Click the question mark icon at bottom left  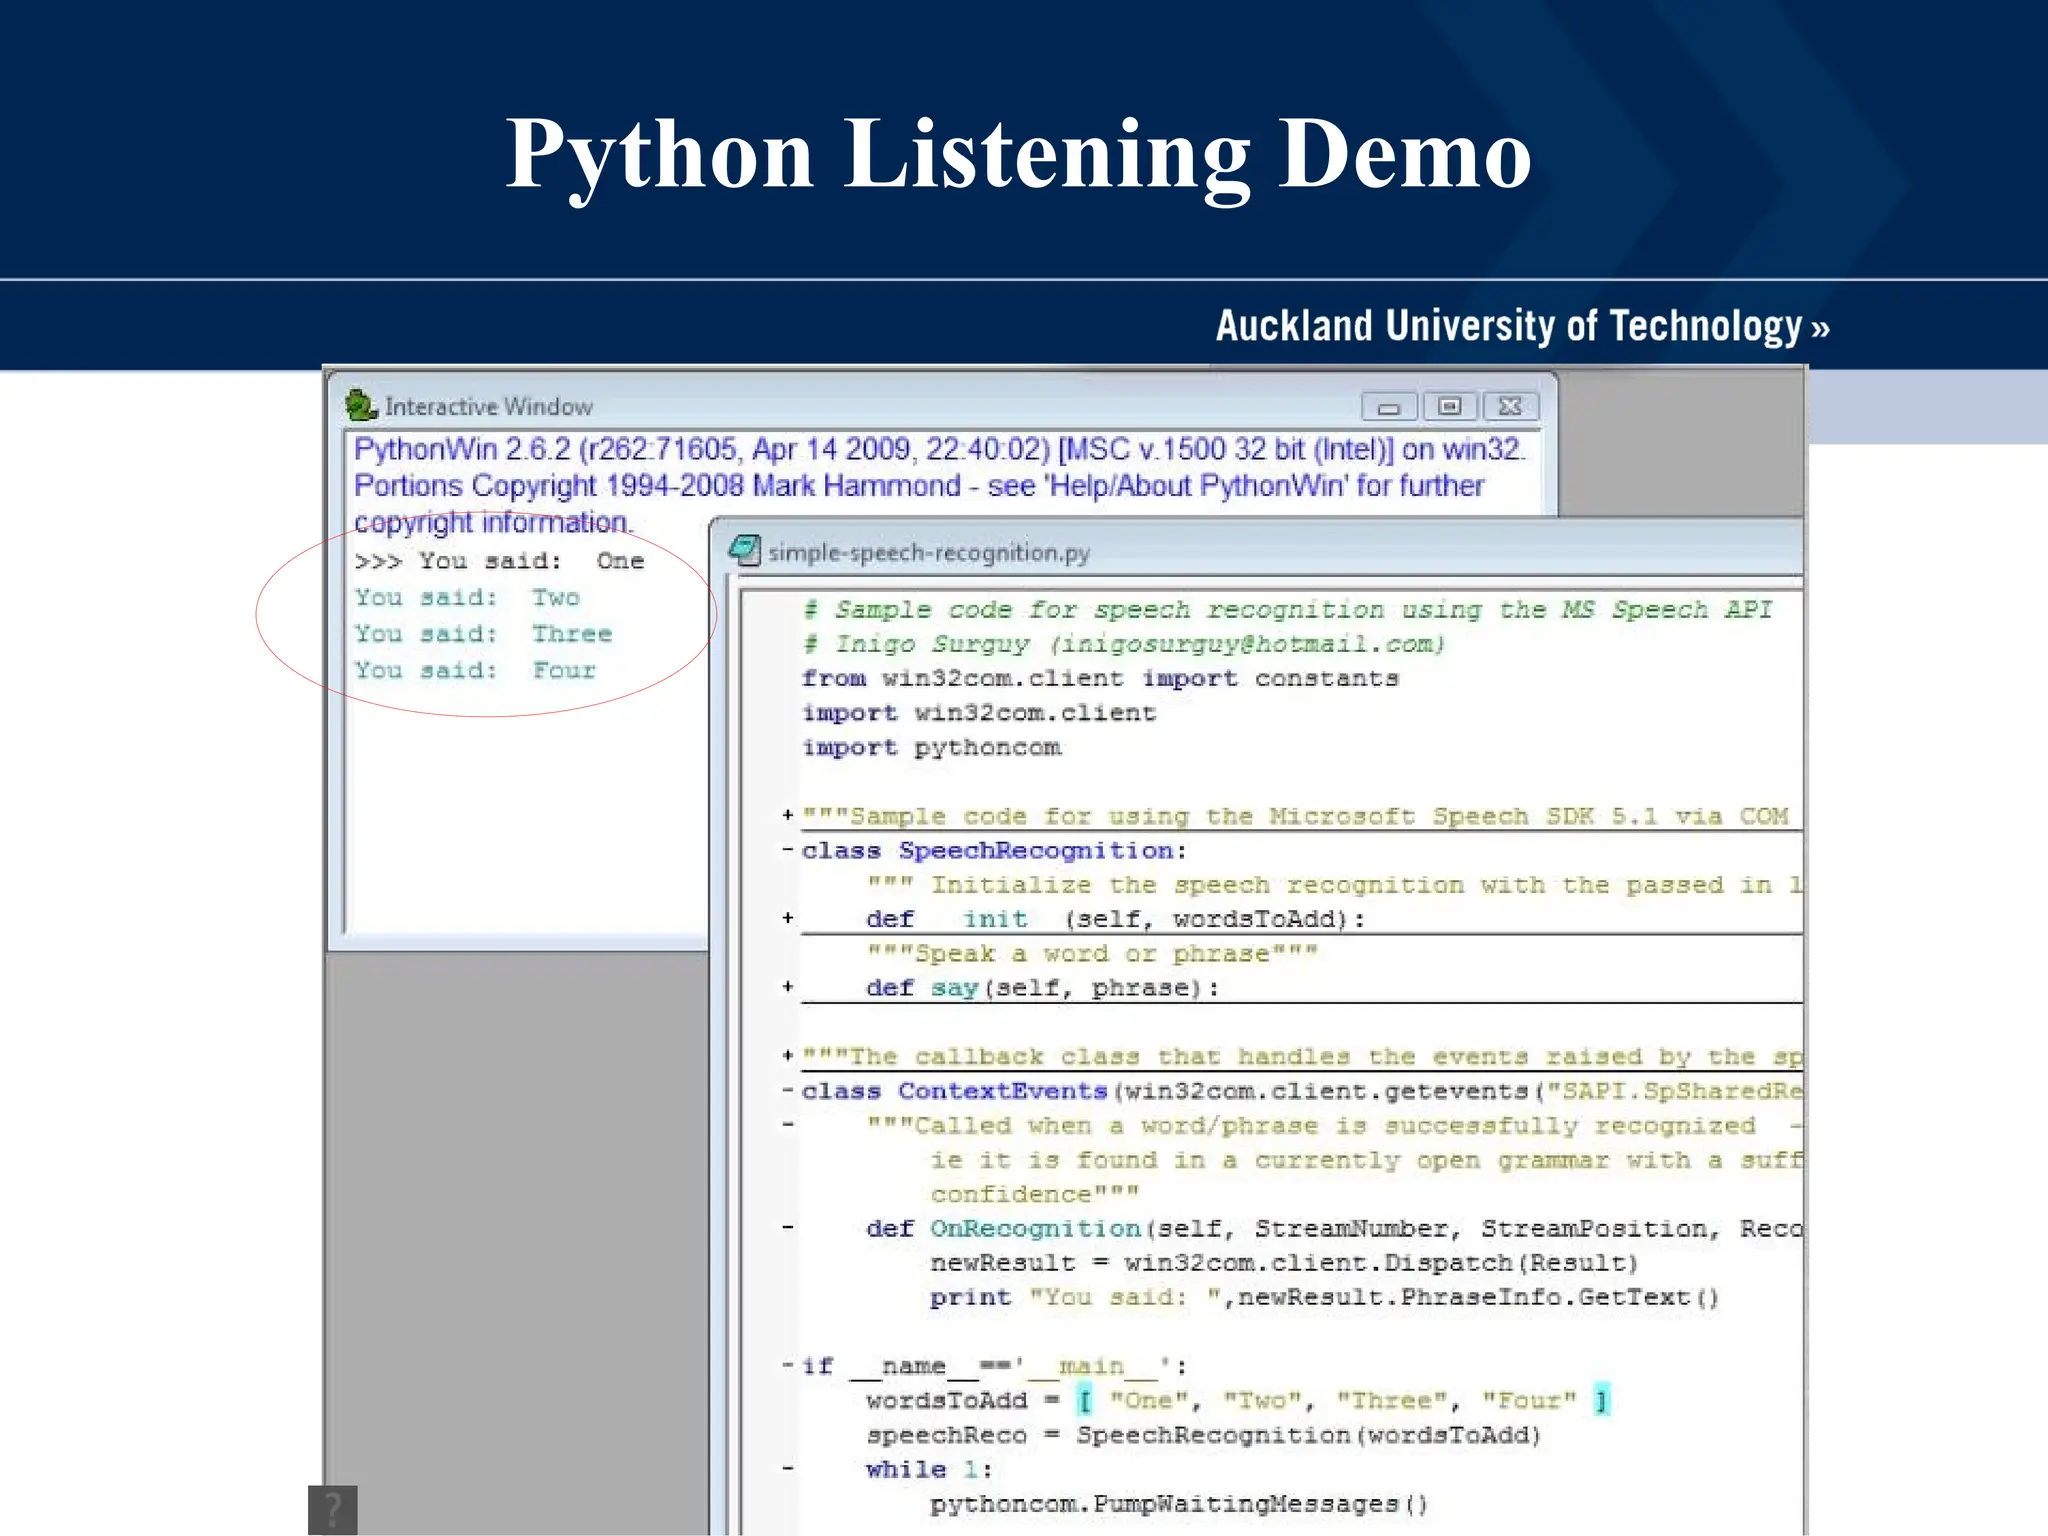[333, 1510]
